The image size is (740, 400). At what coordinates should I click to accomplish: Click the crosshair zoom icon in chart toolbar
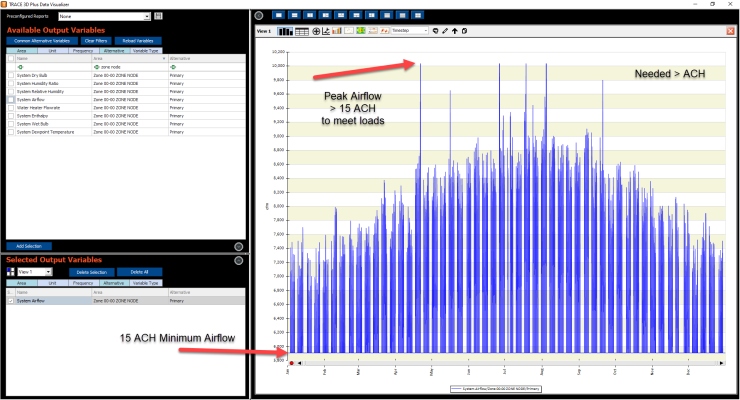click(317, 31)
